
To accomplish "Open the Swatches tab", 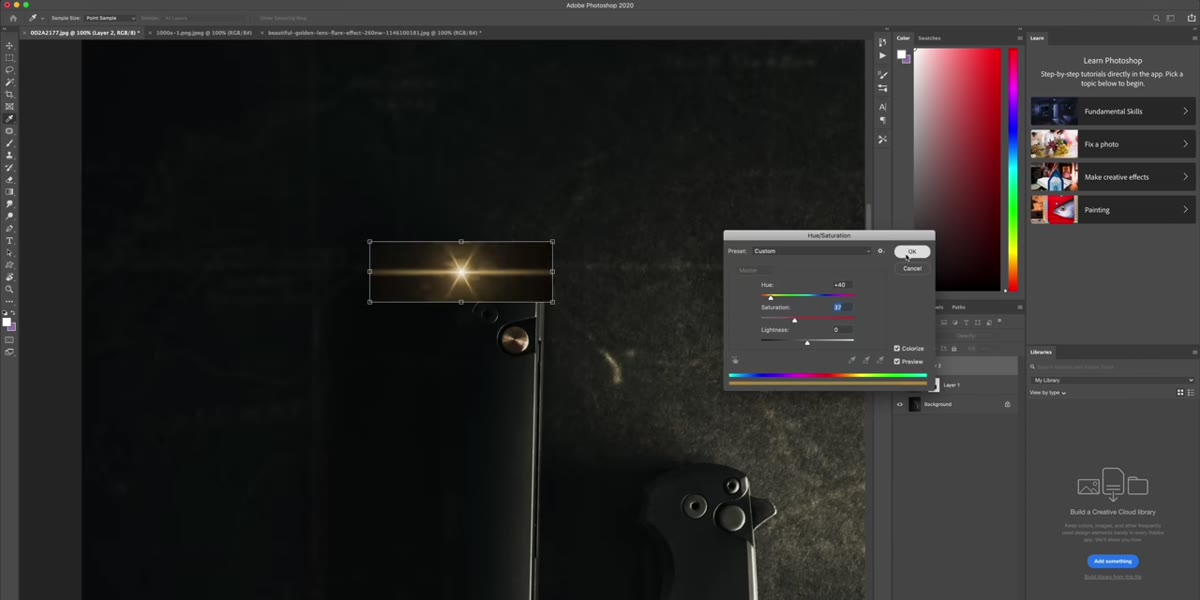I will pos(929,38).
